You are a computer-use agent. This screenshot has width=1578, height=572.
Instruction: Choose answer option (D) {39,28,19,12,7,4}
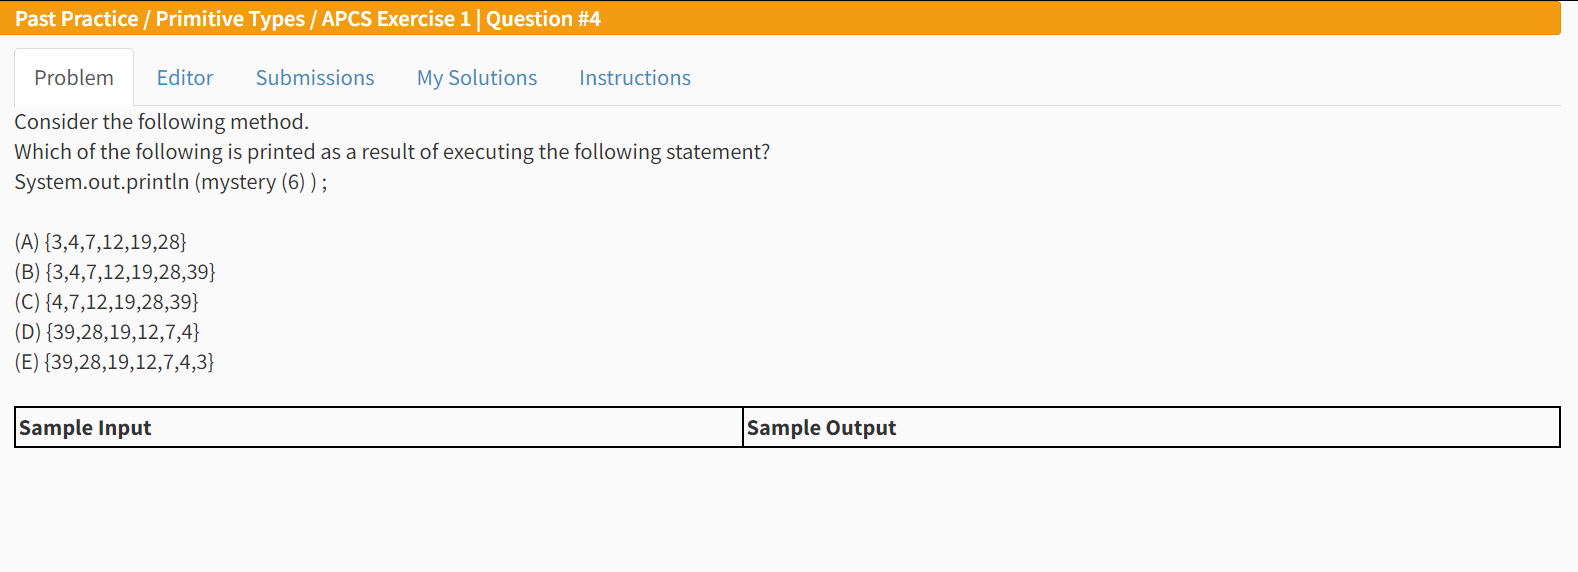(107, 332)
